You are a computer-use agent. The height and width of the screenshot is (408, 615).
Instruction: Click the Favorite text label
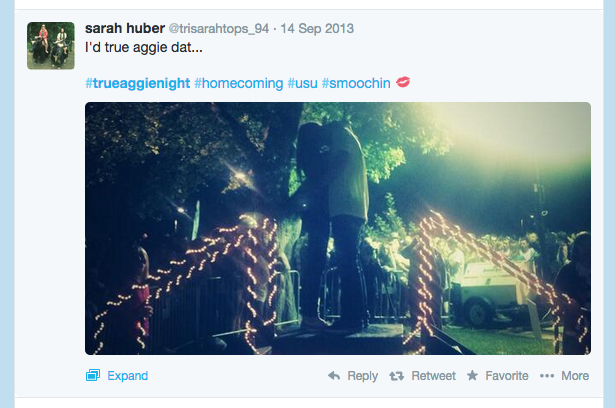(x=507, y=376)
